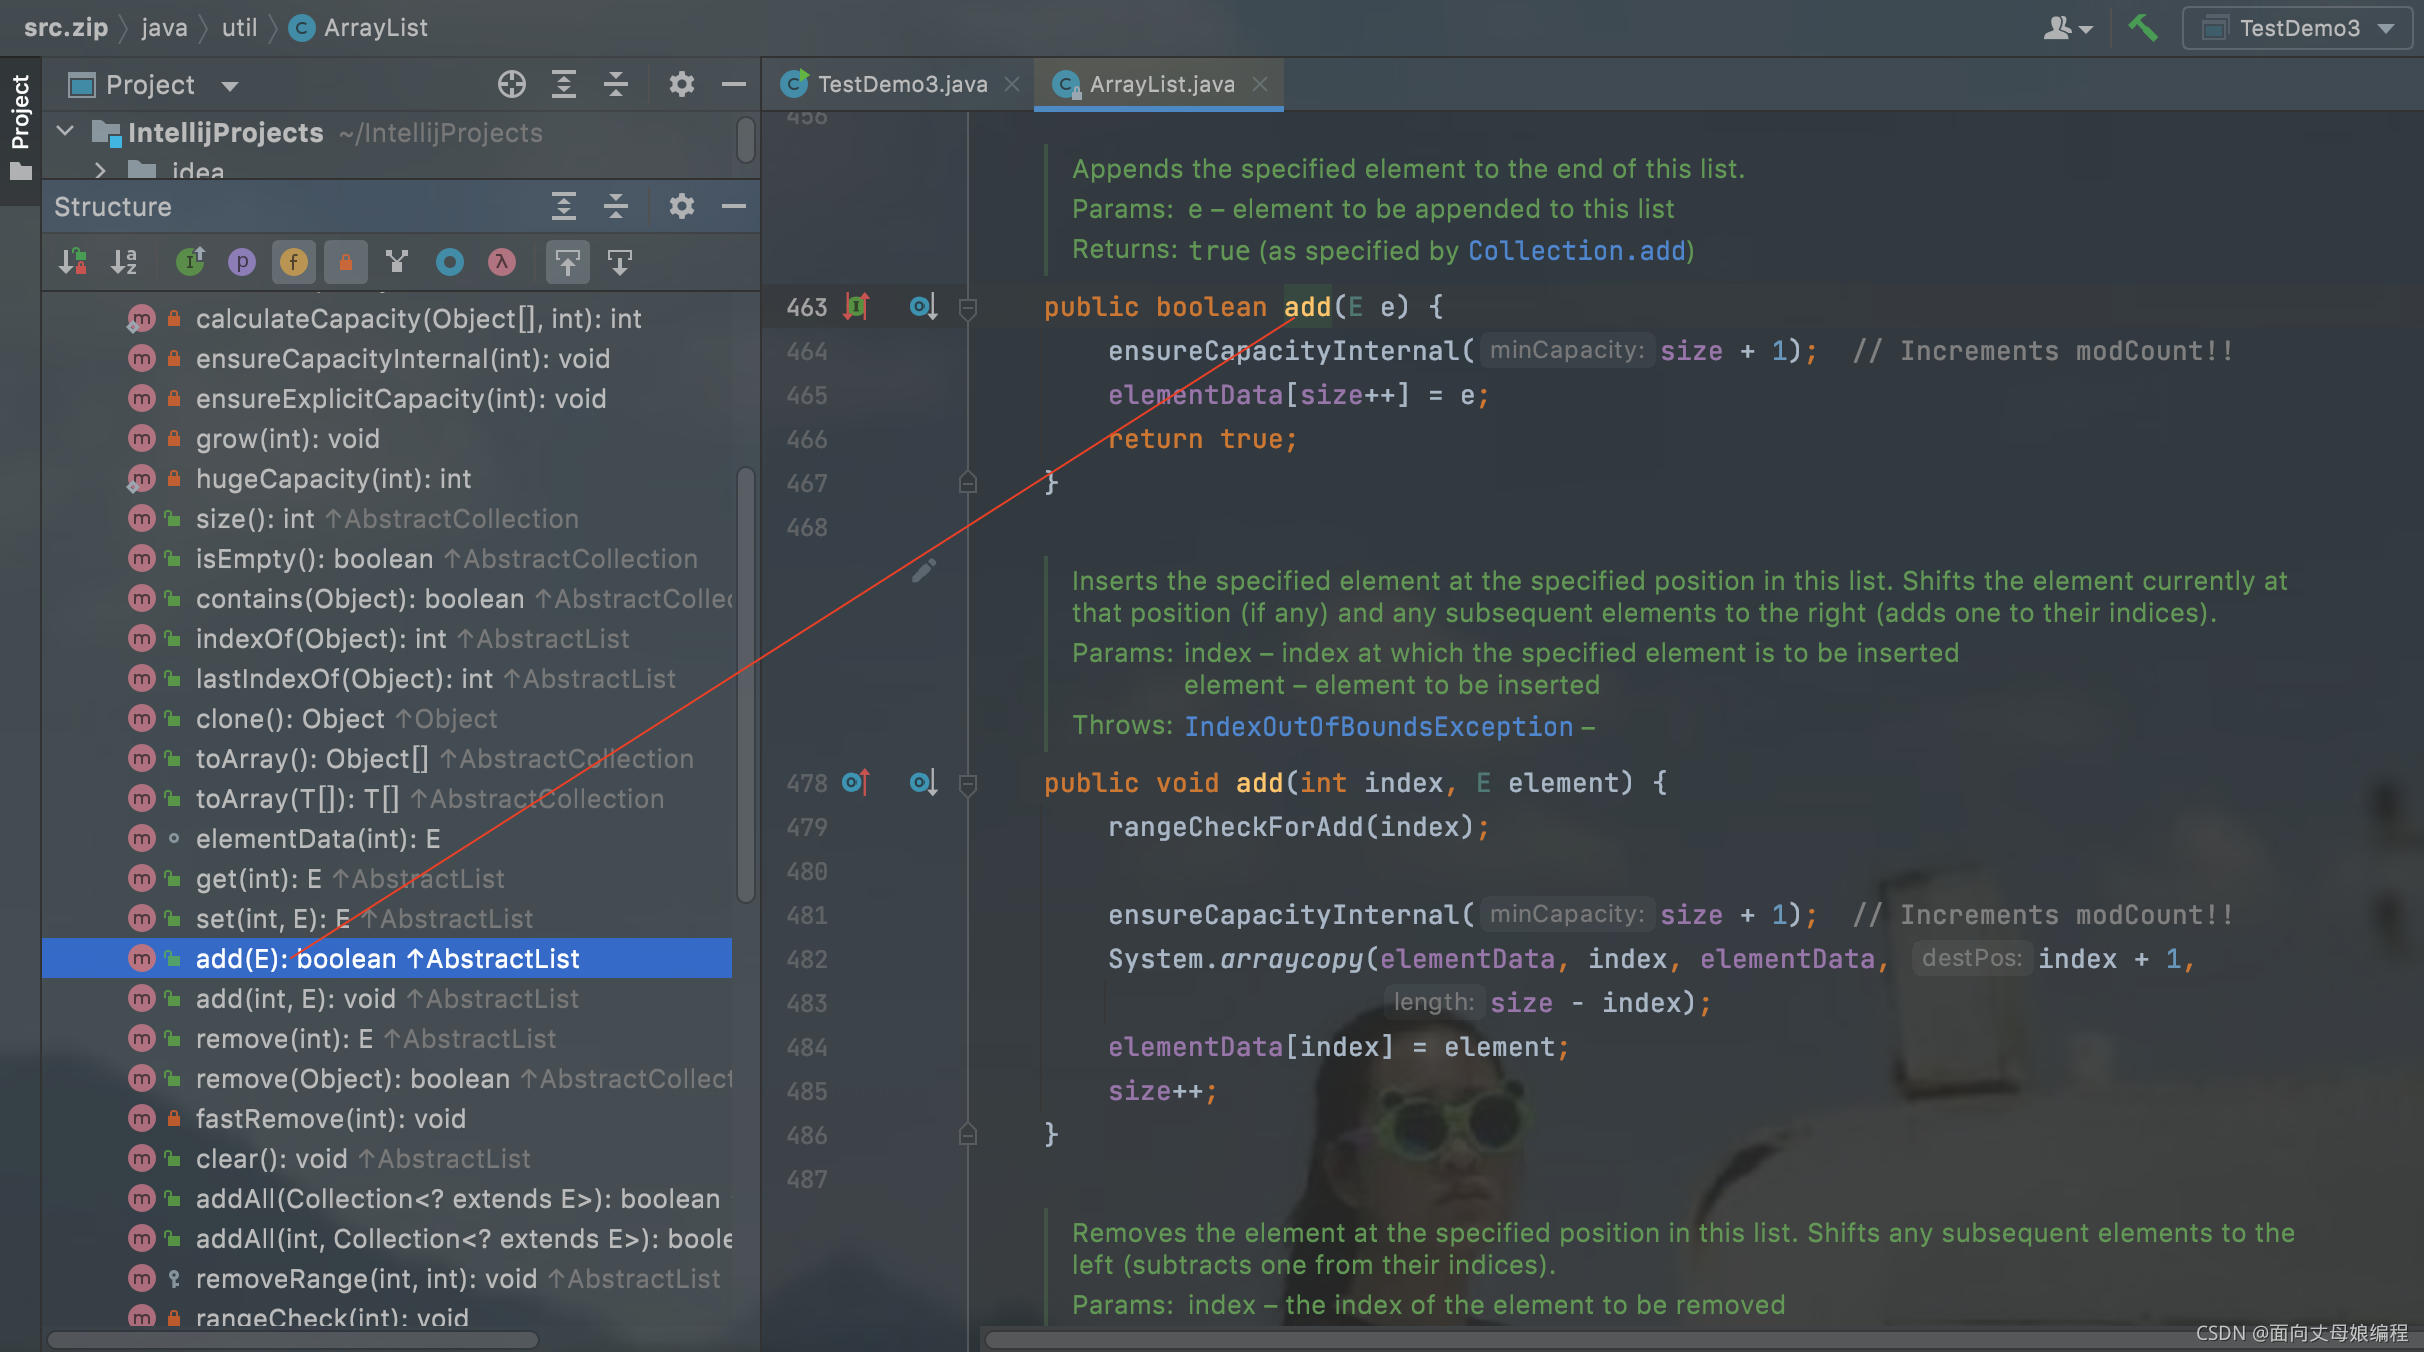This screenshot has width=2424, height=1352.
Task: Expand the idea folder node
Action: pyautogui.click(x=100, y=171)
